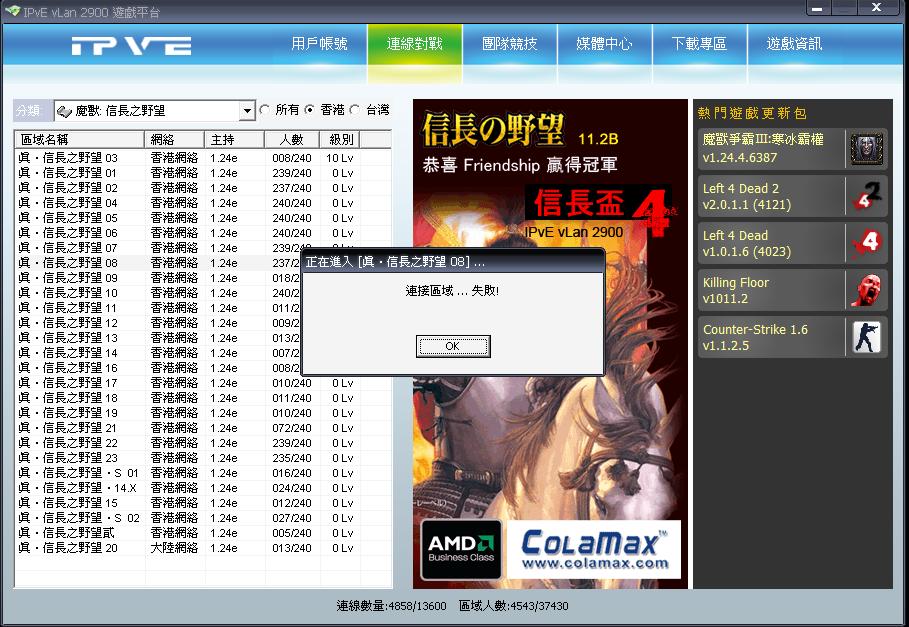Click the Warcraft III Frozen Throne update icon
This screenshot has width=909, height=627.
(x=866, y=149)
